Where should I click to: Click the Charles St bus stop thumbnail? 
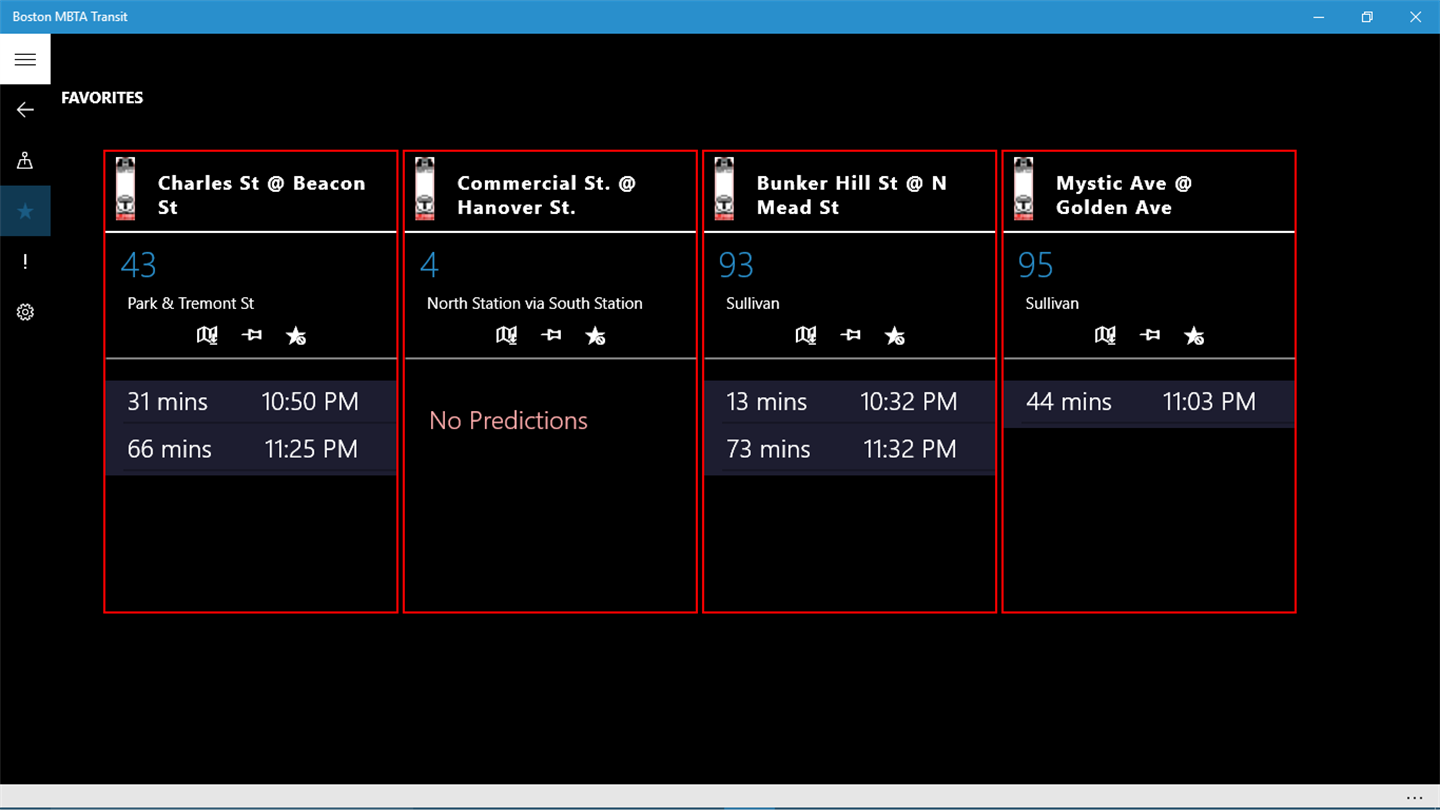(125, 188)
